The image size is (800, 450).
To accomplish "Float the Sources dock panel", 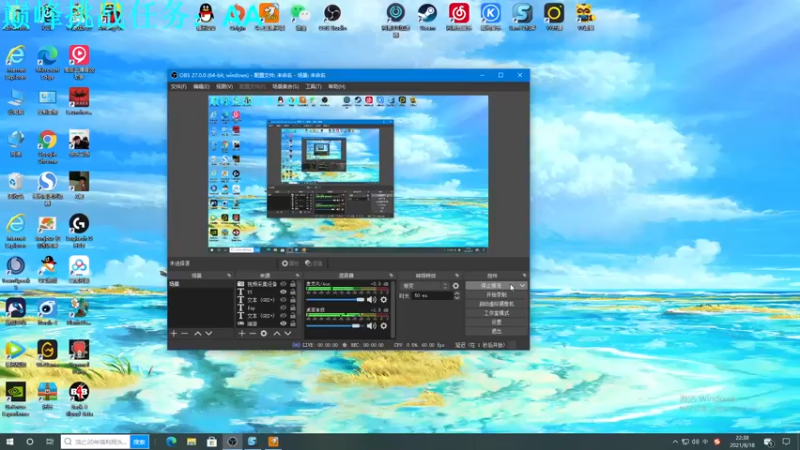I will point(297,276).
